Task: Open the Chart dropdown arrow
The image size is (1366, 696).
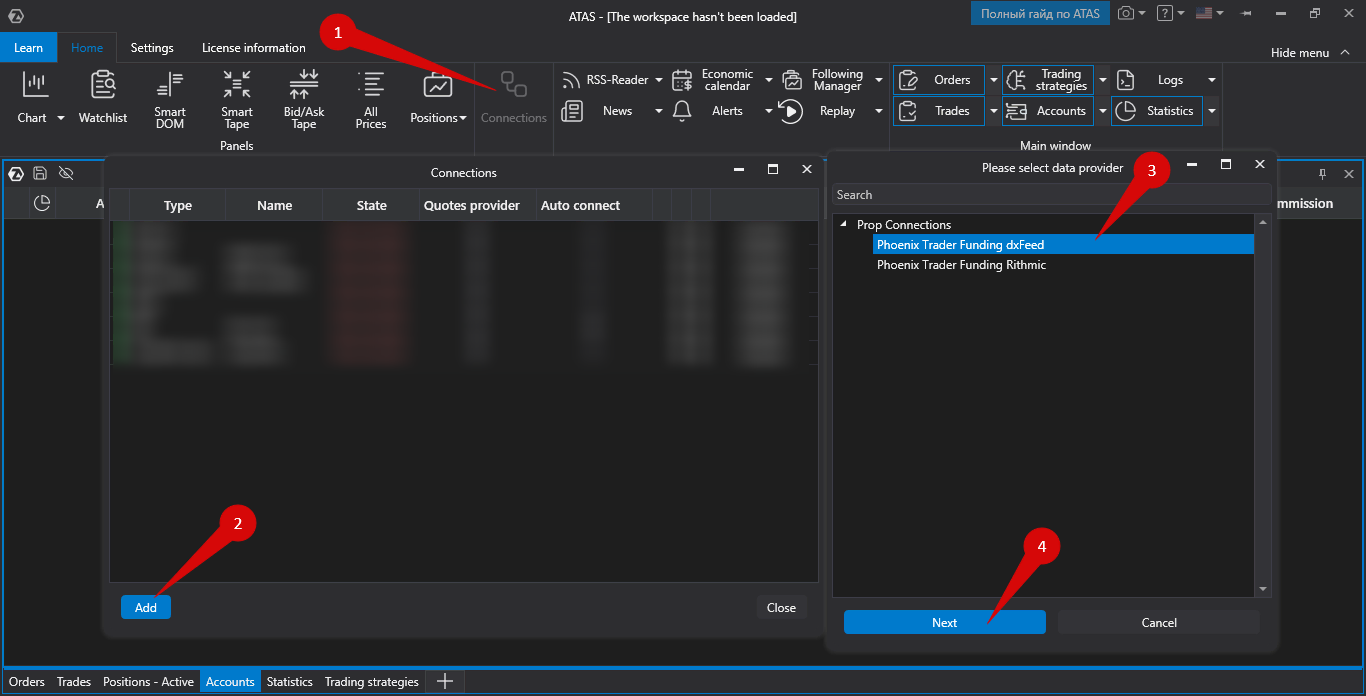Action: coord(60,118)
